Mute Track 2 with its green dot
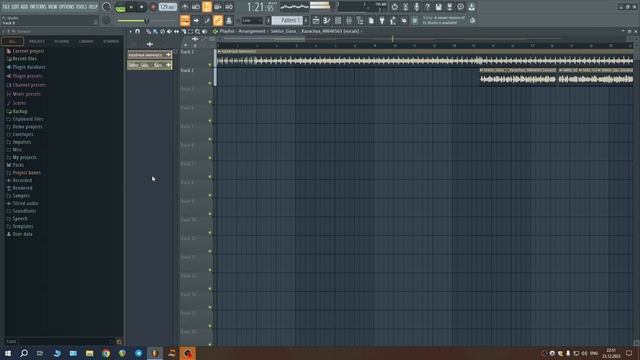640x360 pixels. click(210, 83)
